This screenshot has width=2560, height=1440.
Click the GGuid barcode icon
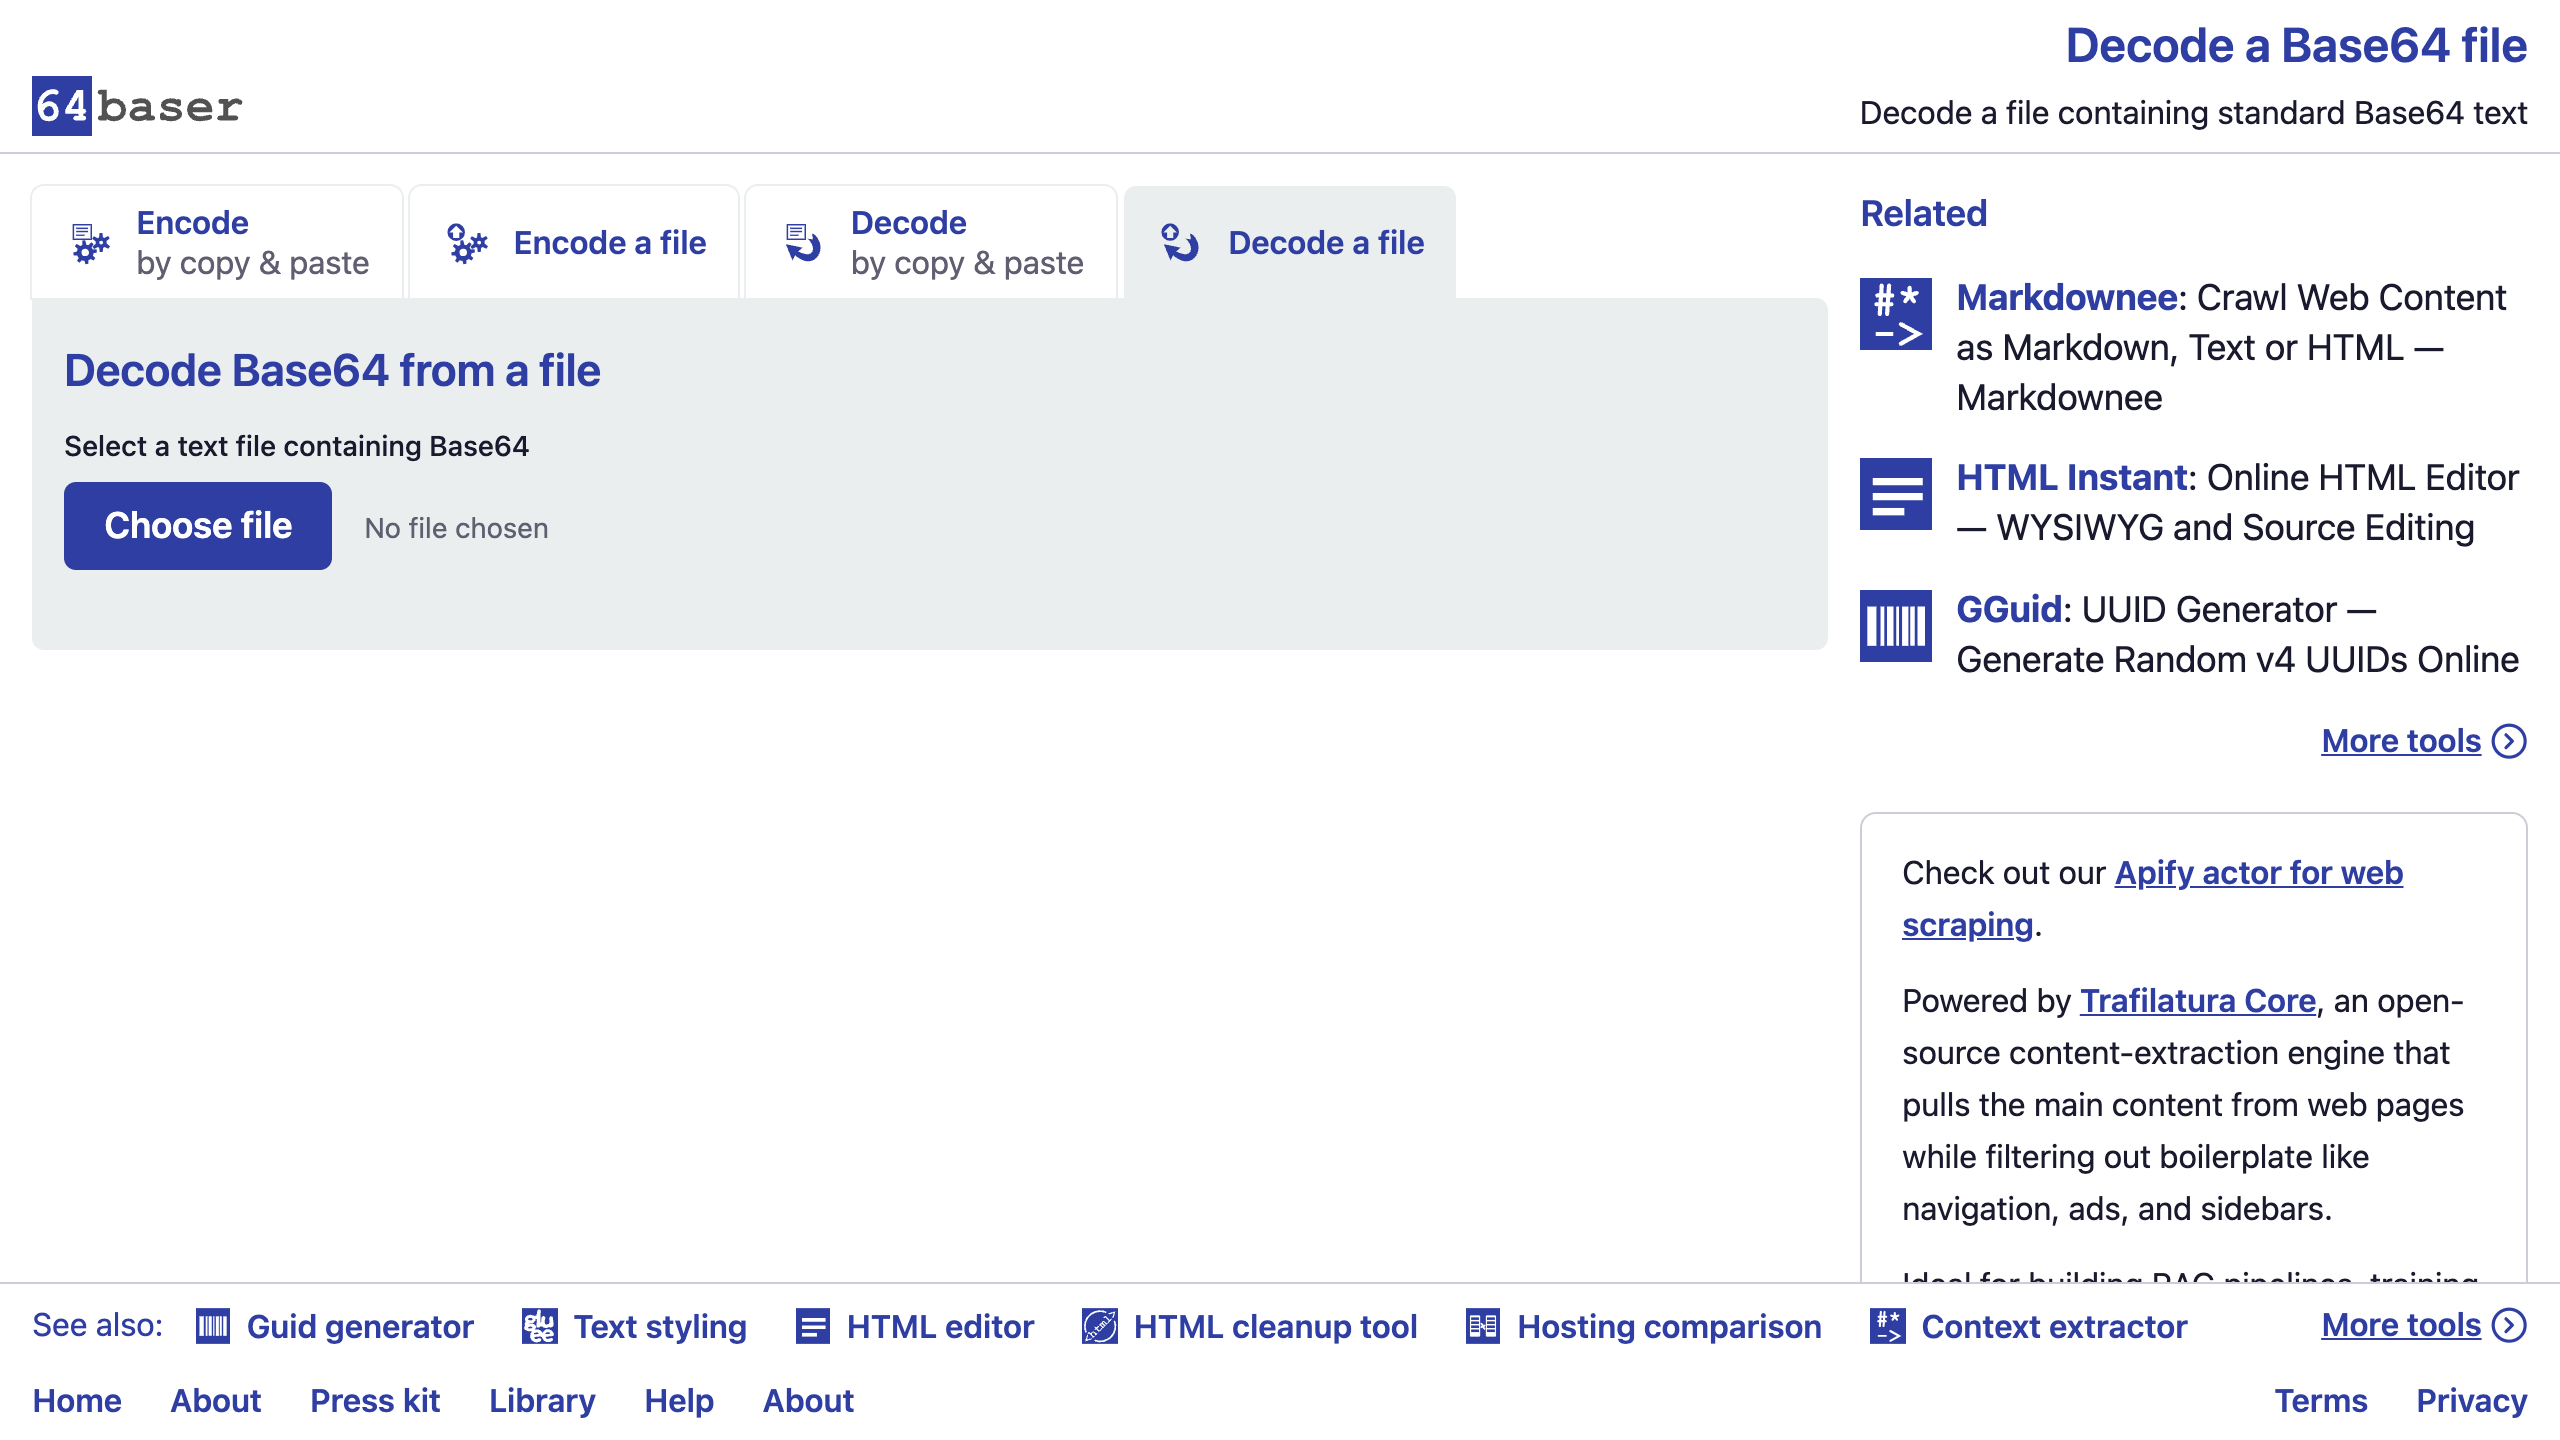[x=1896, y=626]
